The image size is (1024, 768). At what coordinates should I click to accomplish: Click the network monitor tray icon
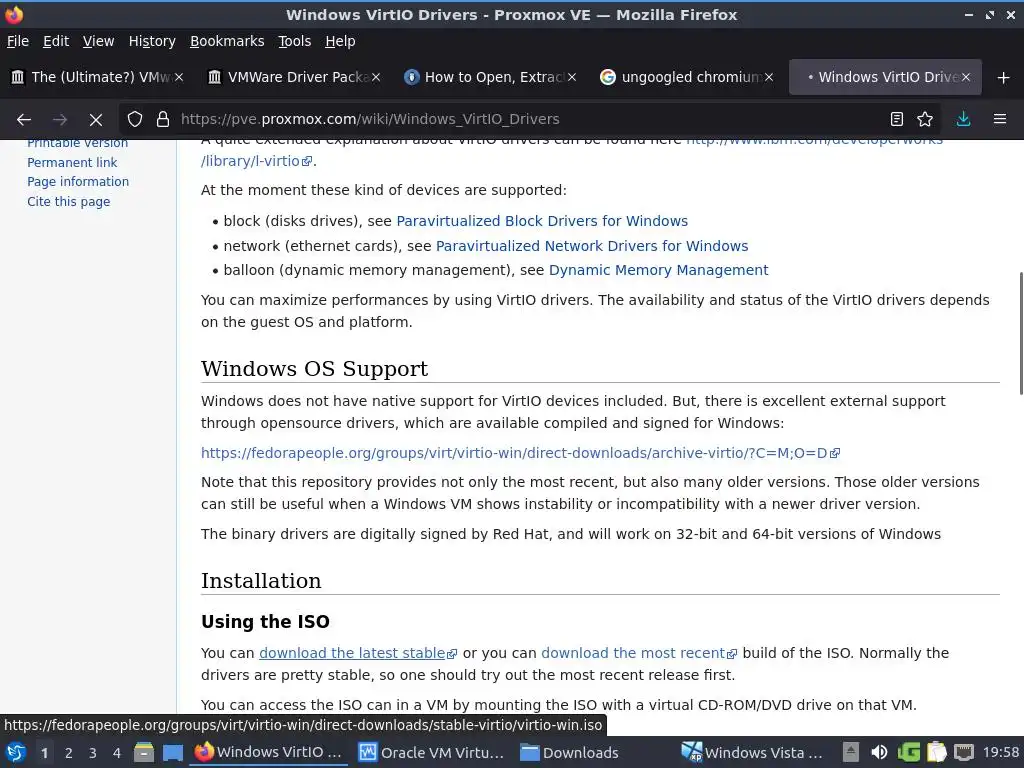964,752
